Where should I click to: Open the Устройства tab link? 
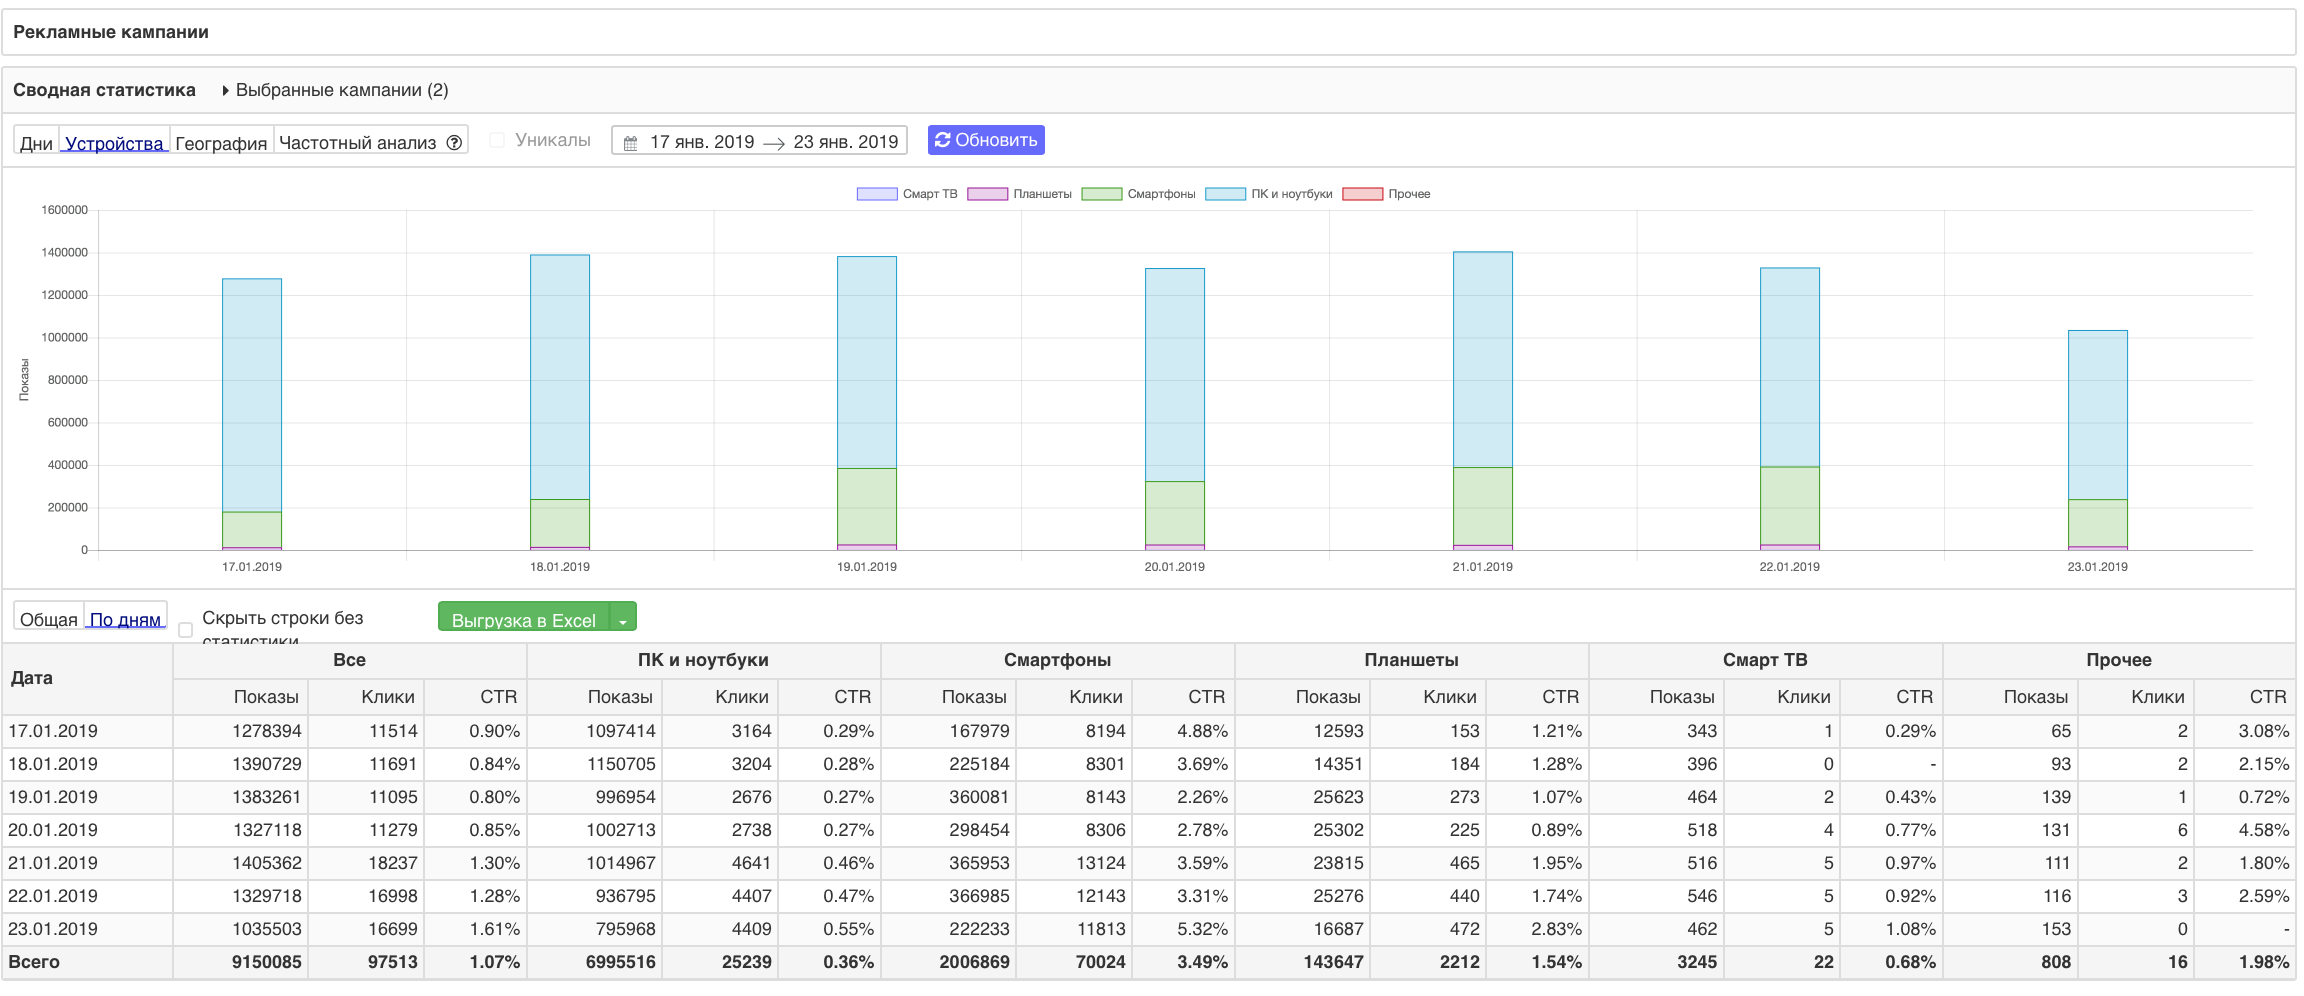114,143
